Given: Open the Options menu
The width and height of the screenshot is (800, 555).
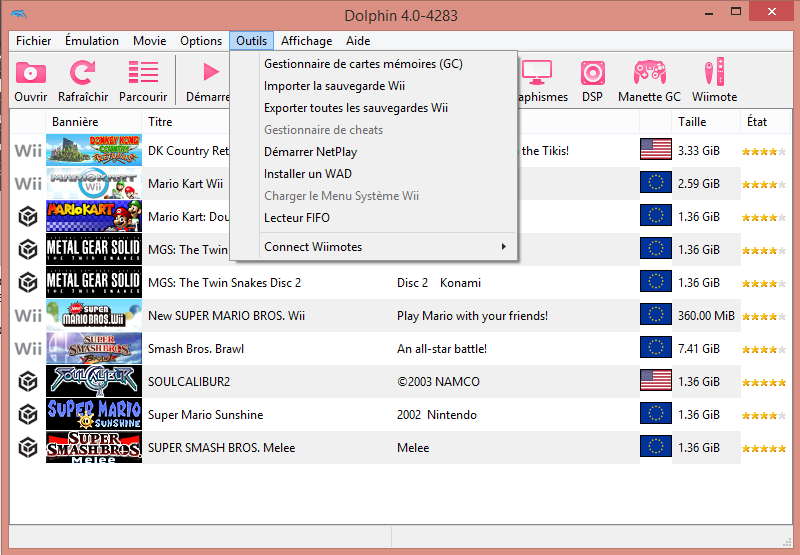Looking at the screenshot, I should pyautogui.click(x=201, y=41).
